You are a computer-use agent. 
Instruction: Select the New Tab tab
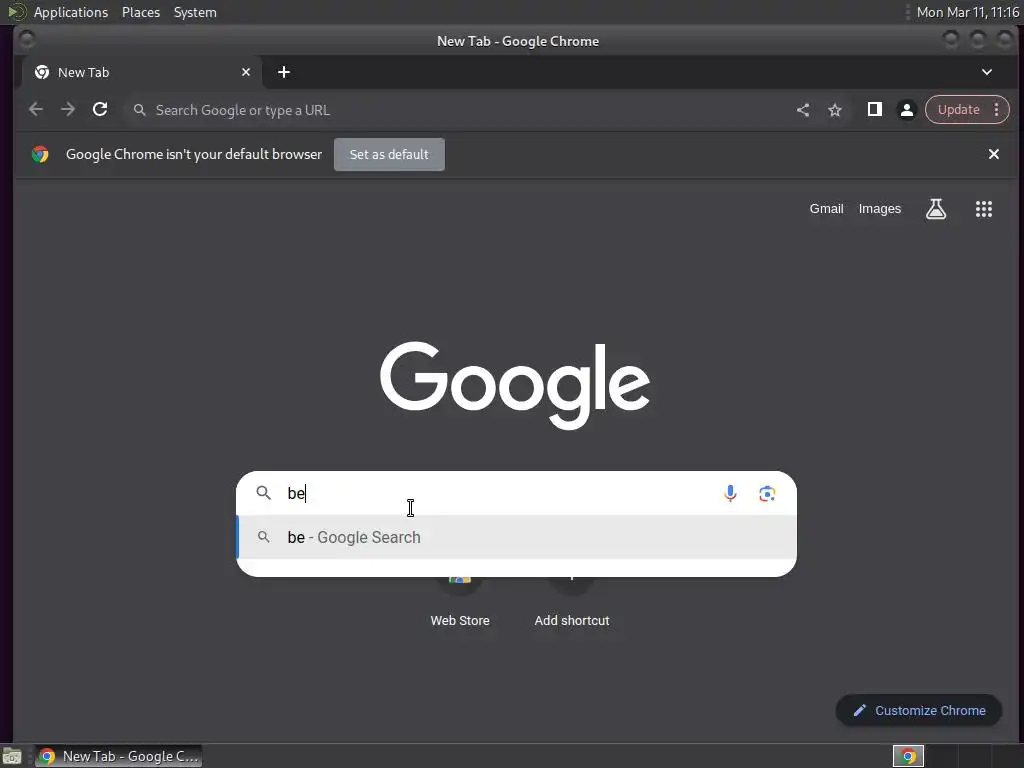click(142, 72)
